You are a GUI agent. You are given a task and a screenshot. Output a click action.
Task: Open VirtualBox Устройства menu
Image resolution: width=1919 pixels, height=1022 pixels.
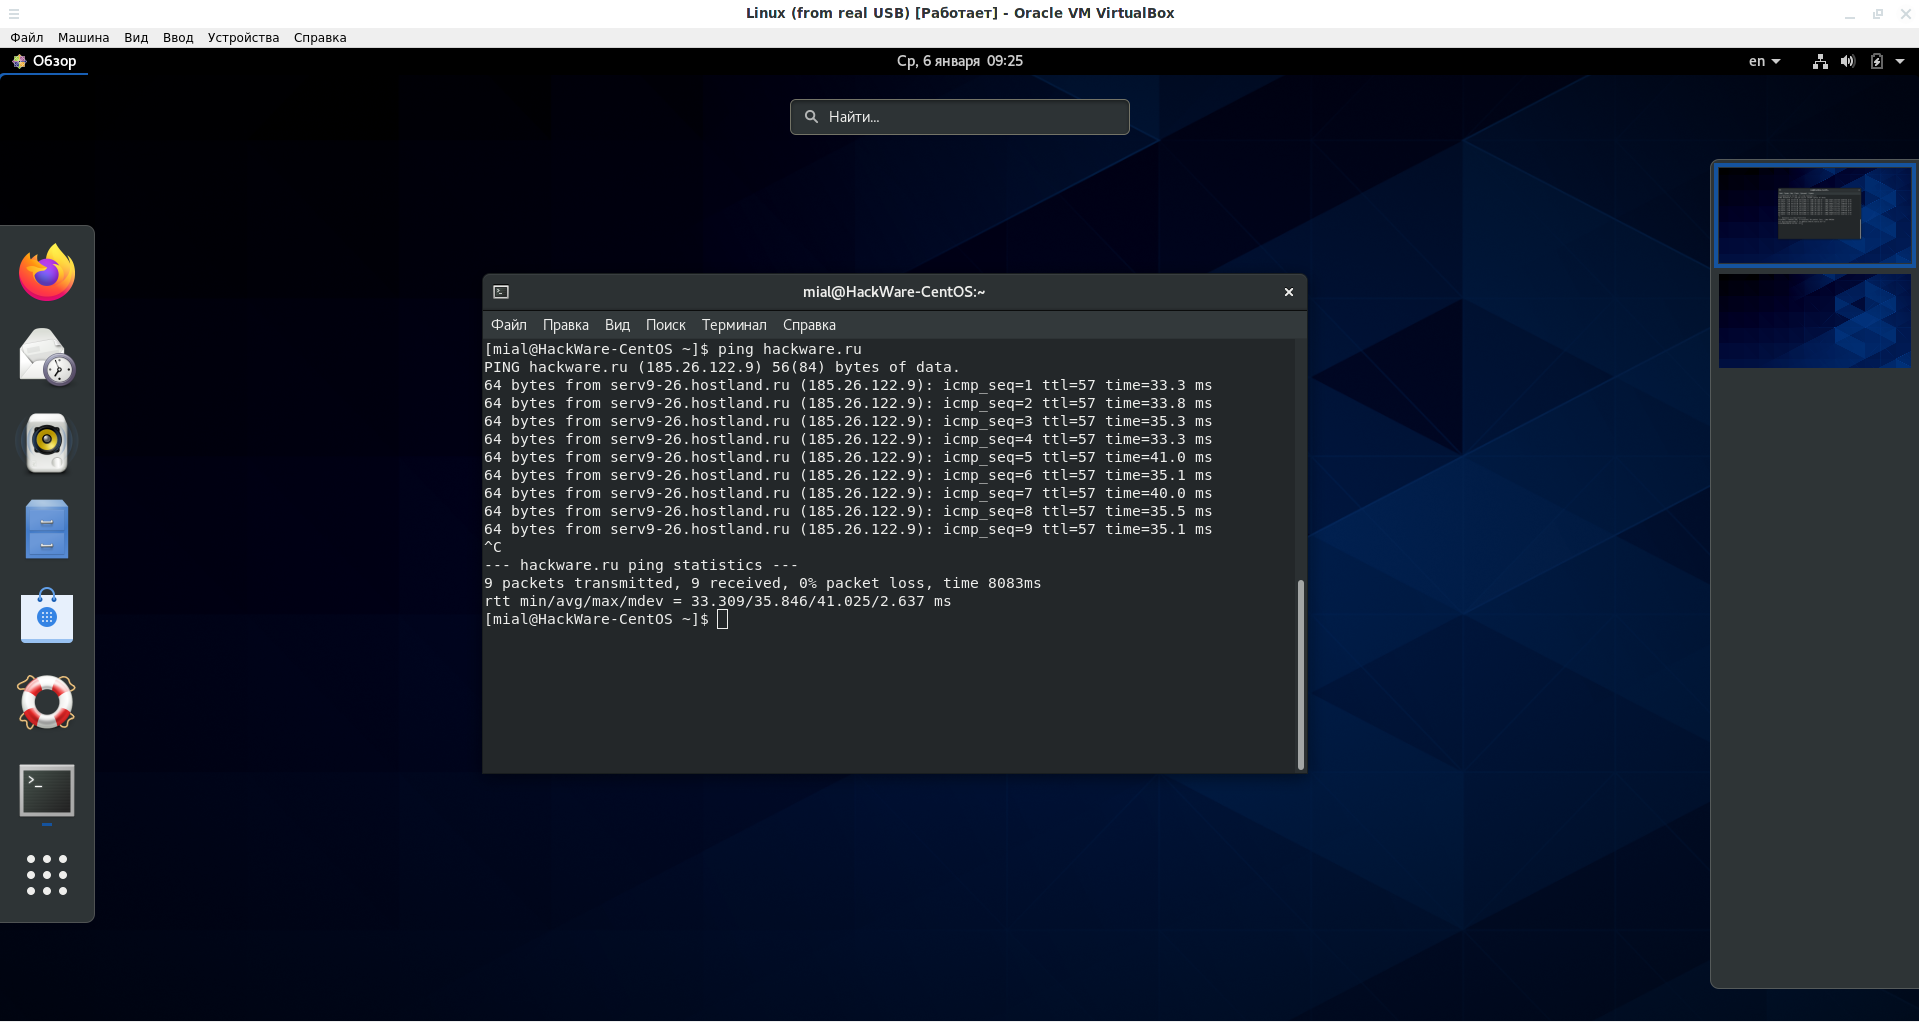point(243,38)
